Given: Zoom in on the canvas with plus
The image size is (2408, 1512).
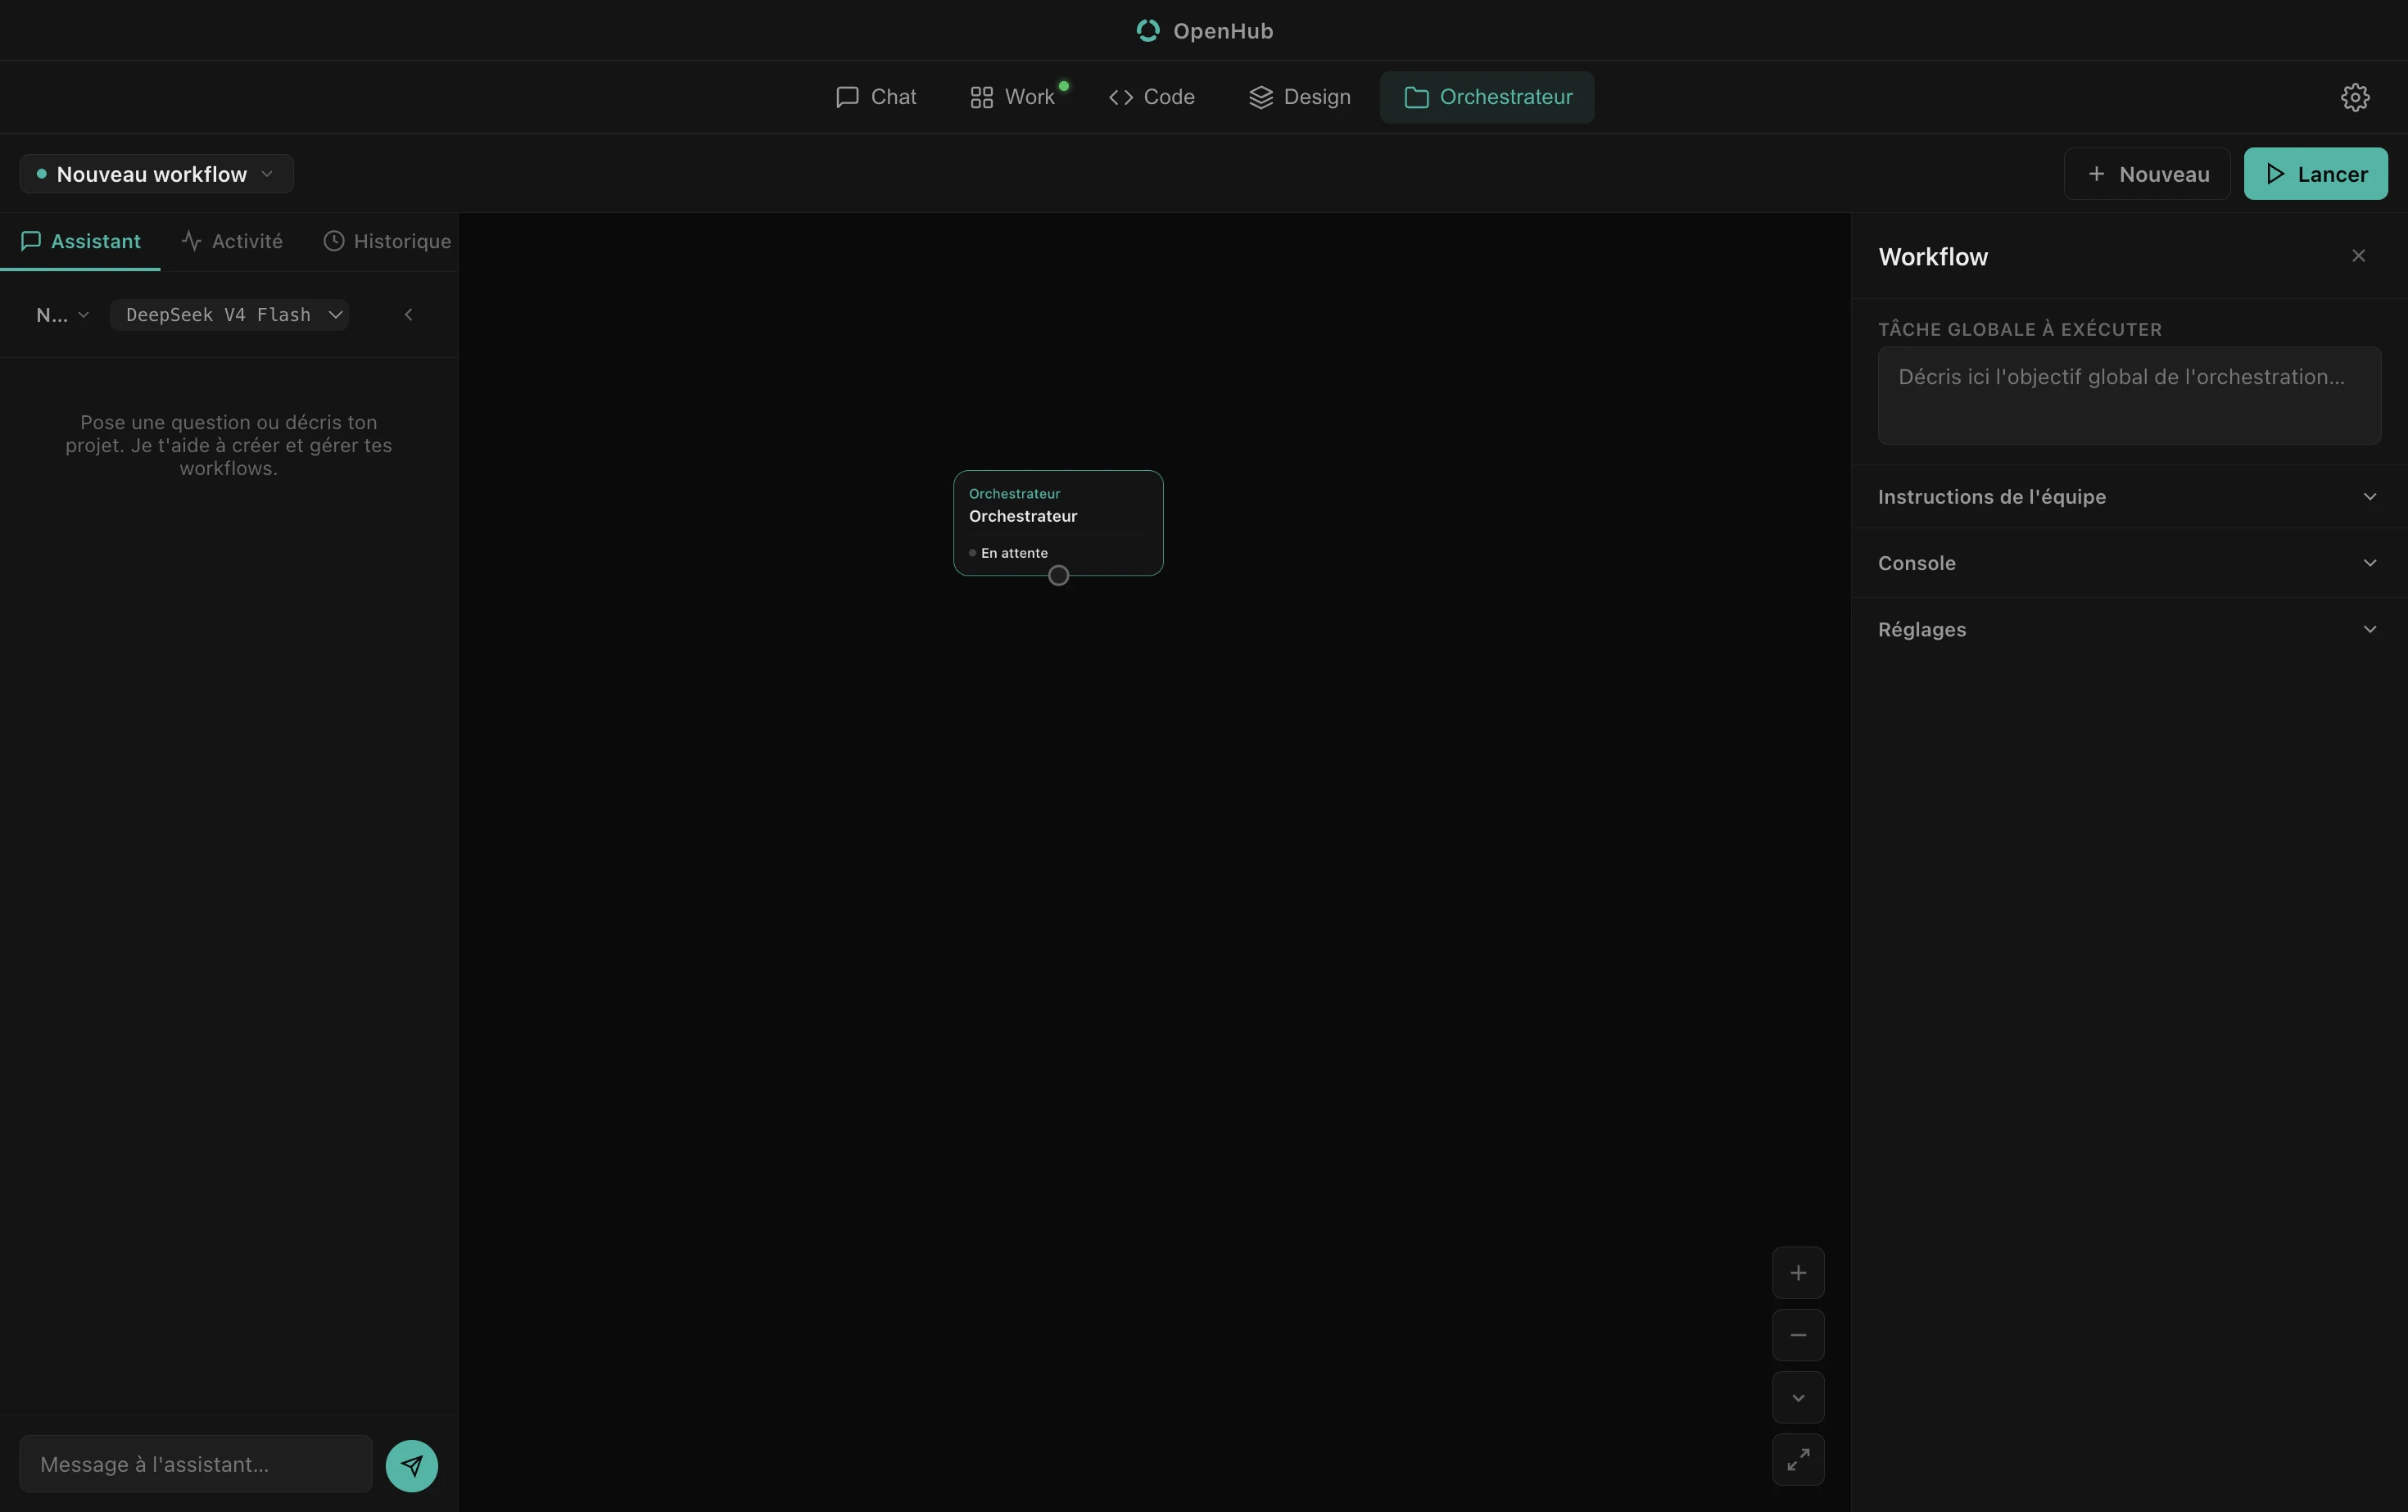Looking at the screenshot, I should [1798, 1273].
